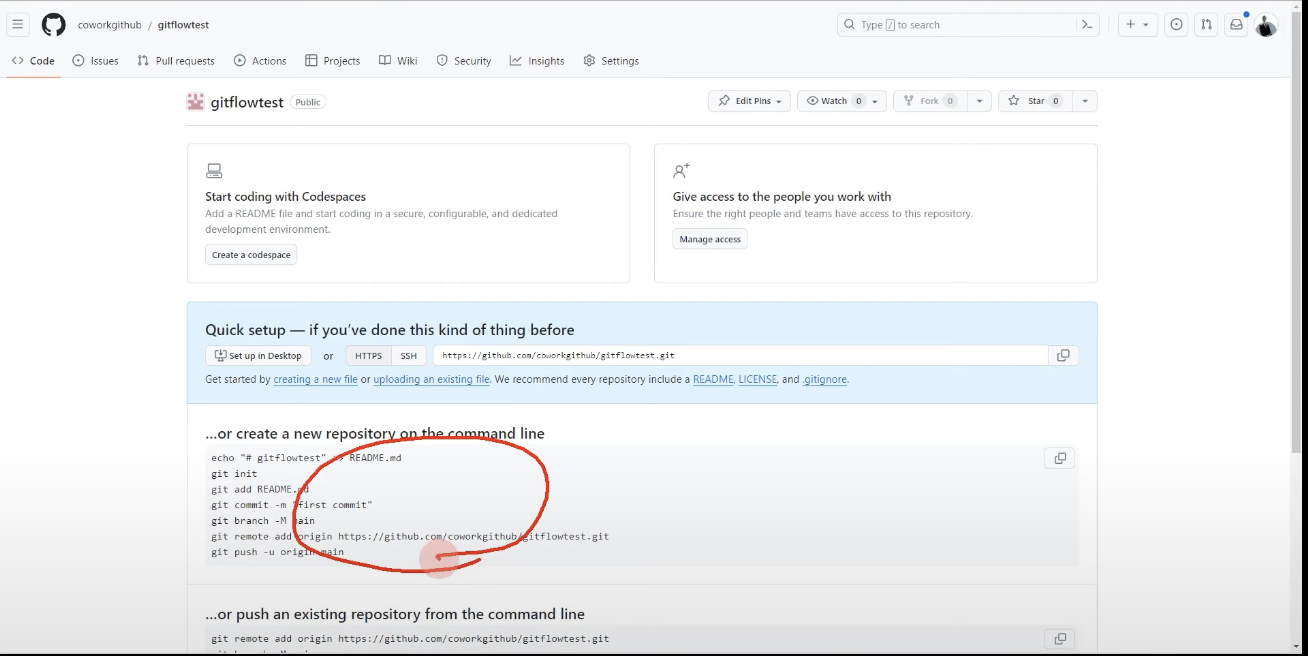Copy the create new repository commands
Image resolution: width=1308 pixels, height=656 pixels.
pyautogui.click(x=1060, y=458)
